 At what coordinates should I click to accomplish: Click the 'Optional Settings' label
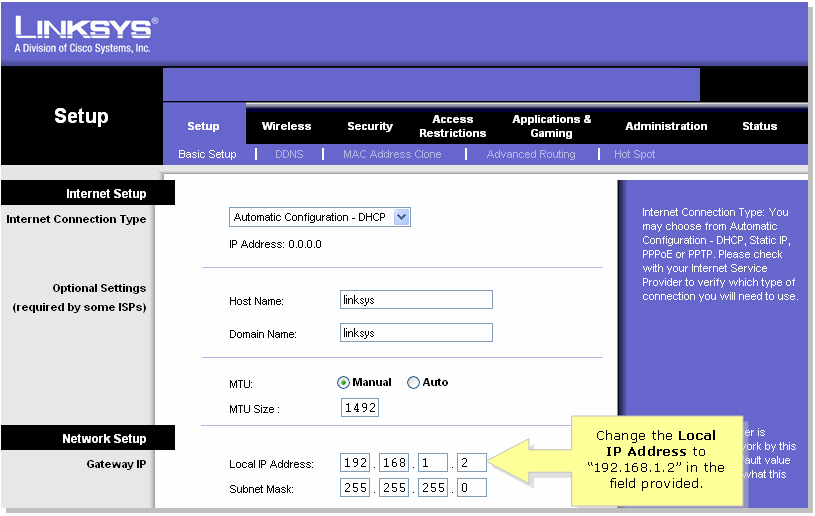[99, 288]
